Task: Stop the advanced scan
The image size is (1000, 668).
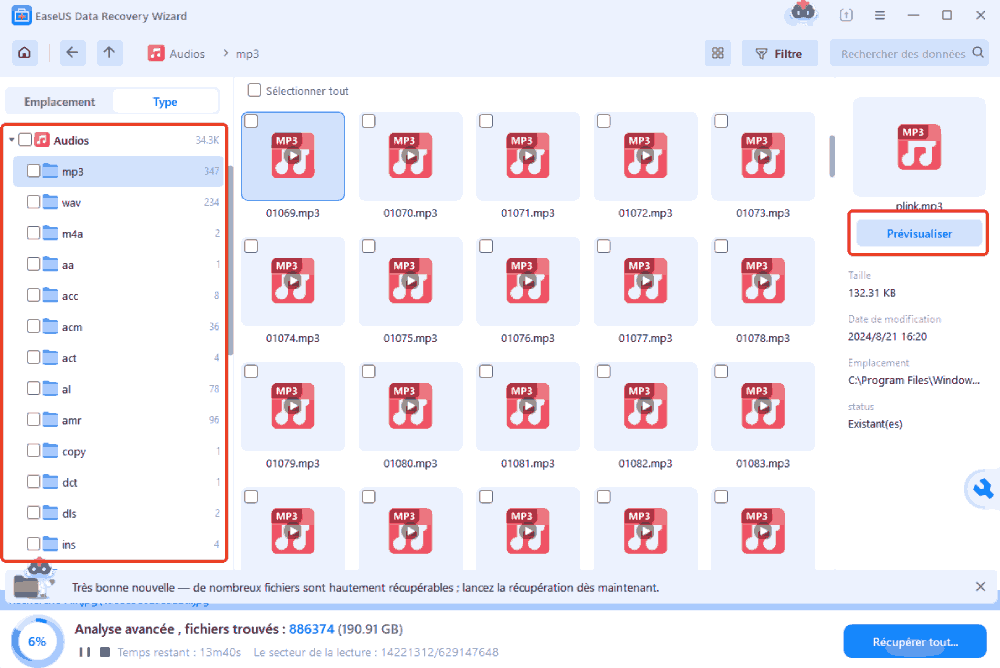Action: pos(105,652)
